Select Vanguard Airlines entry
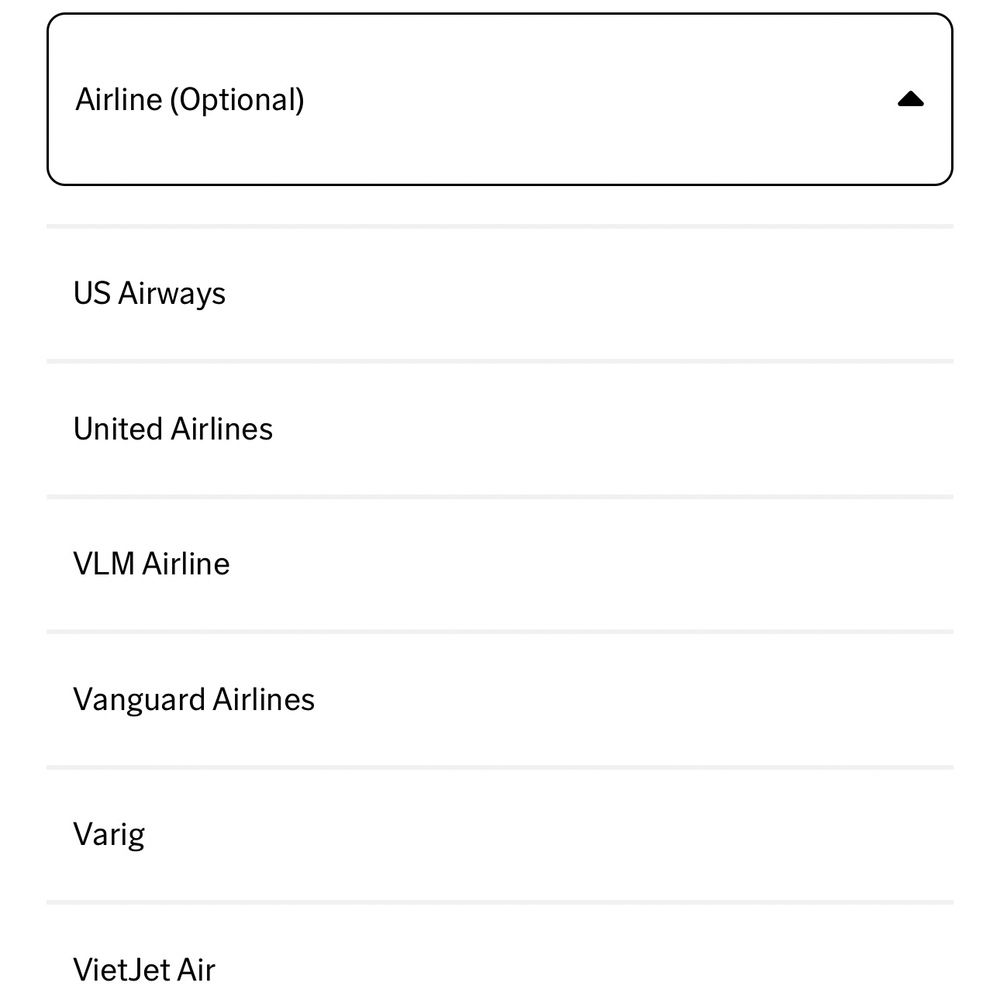Screen dimensions: 1000x1000 (x=194, y=698)
